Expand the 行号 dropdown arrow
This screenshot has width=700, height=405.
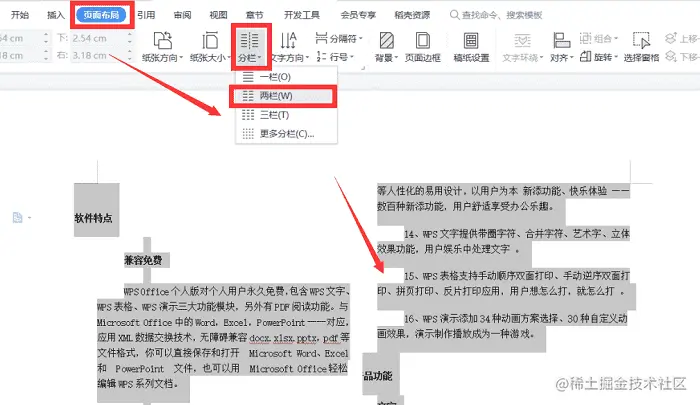[352, 57]
